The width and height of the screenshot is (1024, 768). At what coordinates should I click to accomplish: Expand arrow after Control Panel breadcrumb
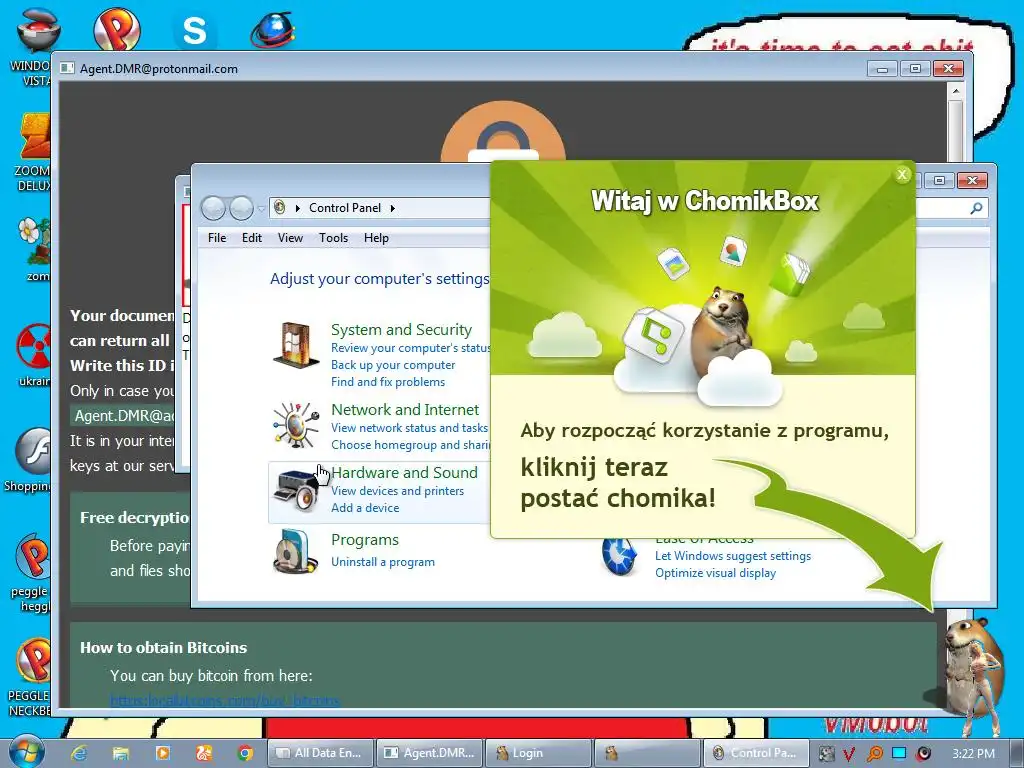point(392,208)
